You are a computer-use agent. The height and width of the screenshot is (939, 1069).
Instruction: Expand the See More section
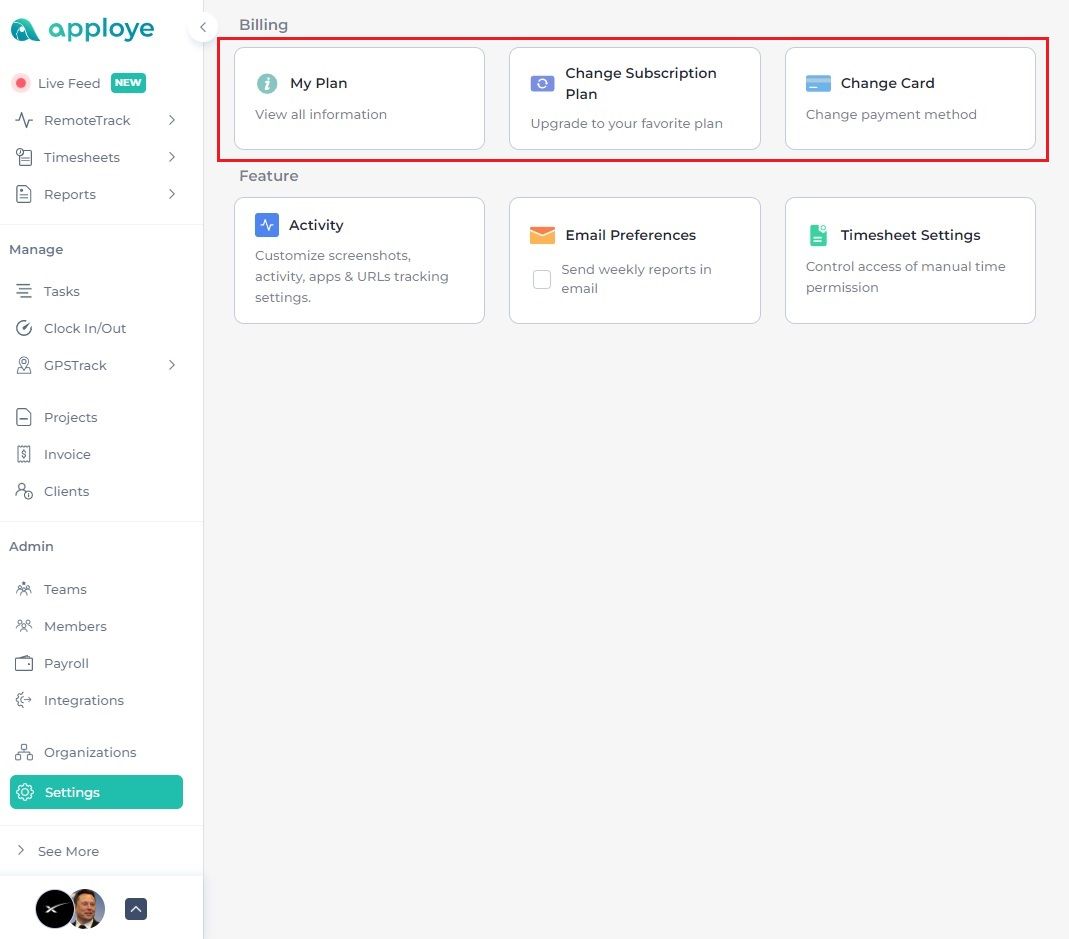pos(68,851)
